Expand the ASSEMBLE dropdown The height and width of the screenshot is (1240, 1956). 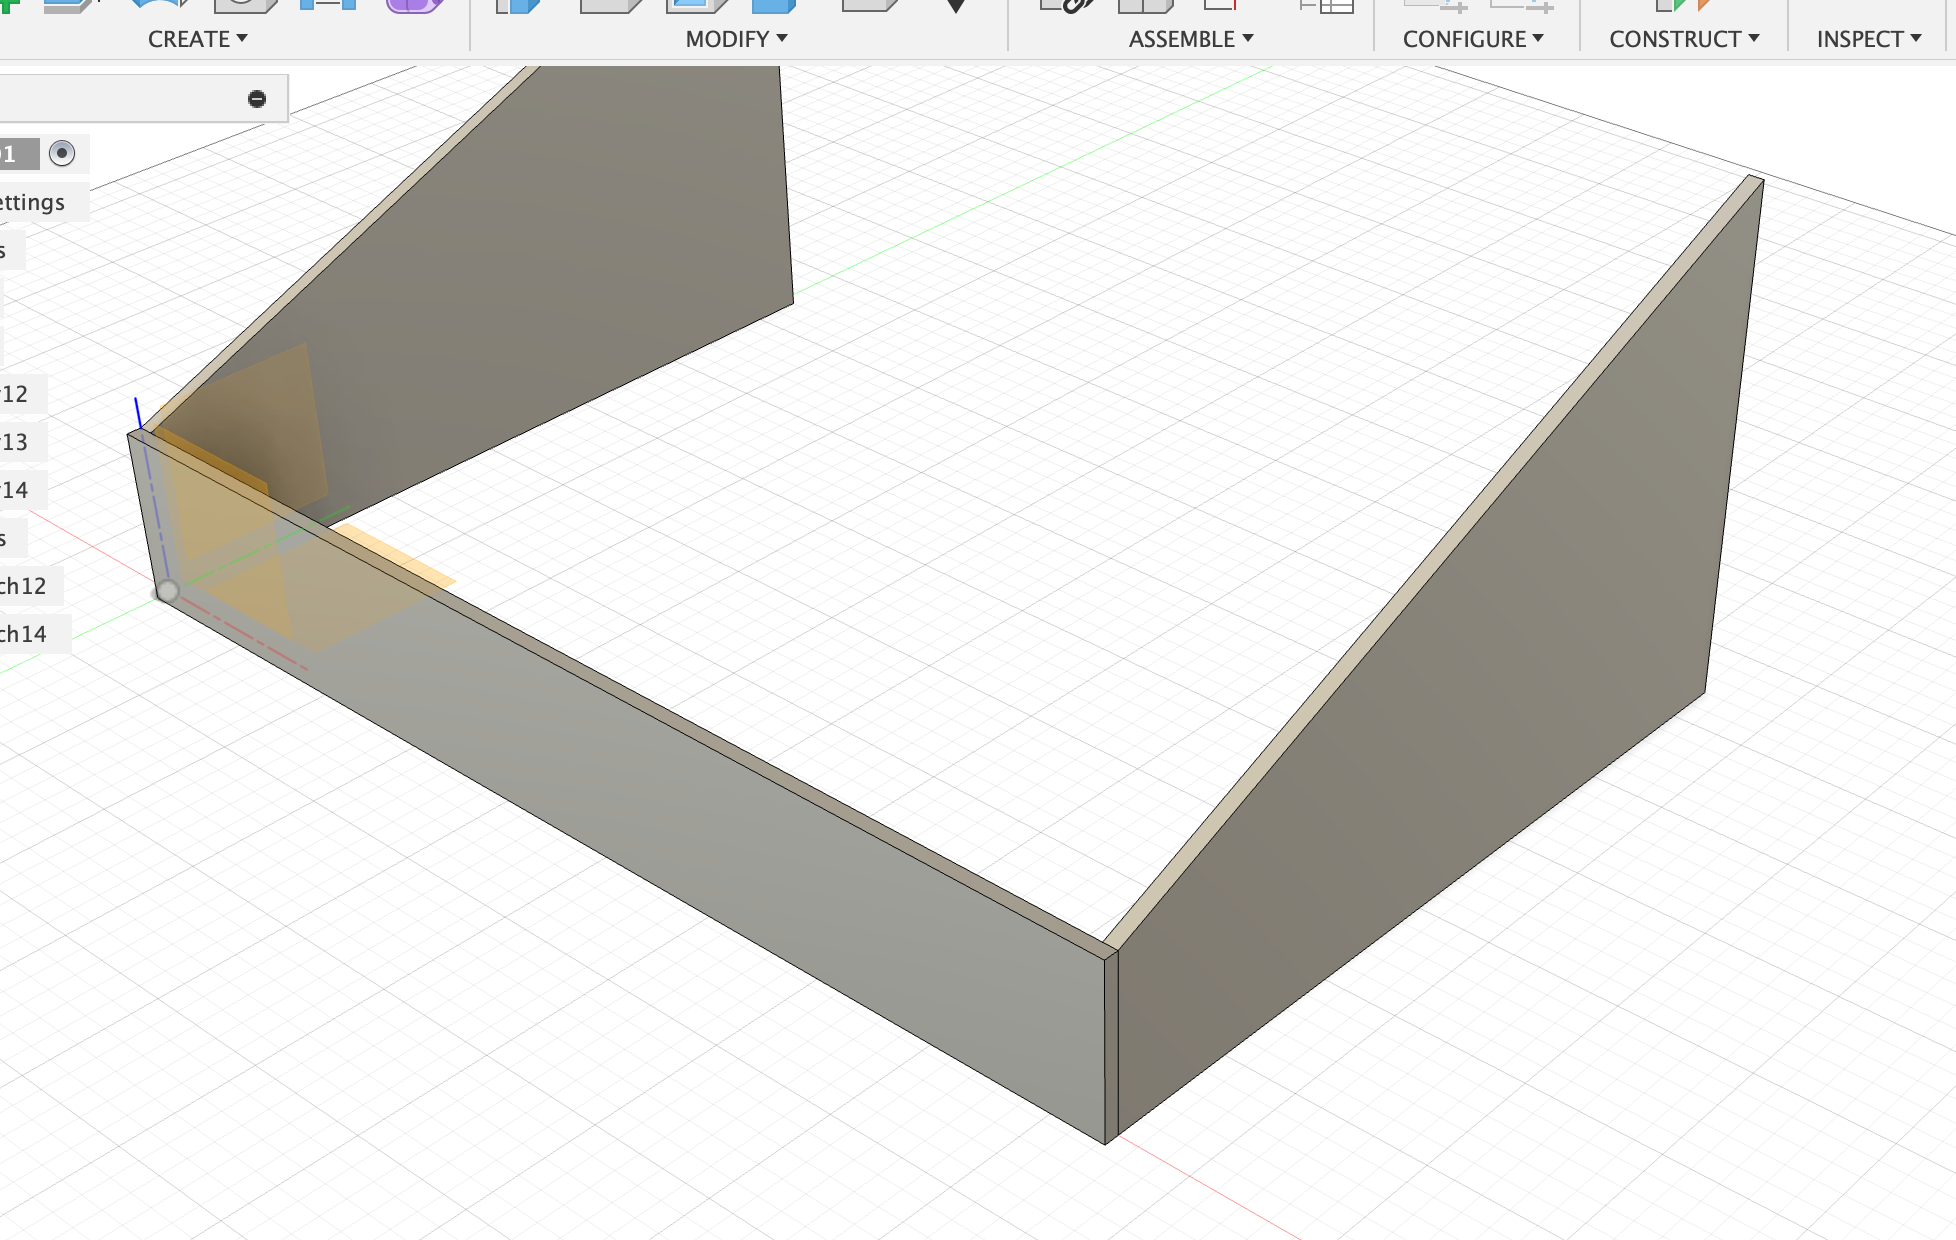click(x=1190, y=39)
